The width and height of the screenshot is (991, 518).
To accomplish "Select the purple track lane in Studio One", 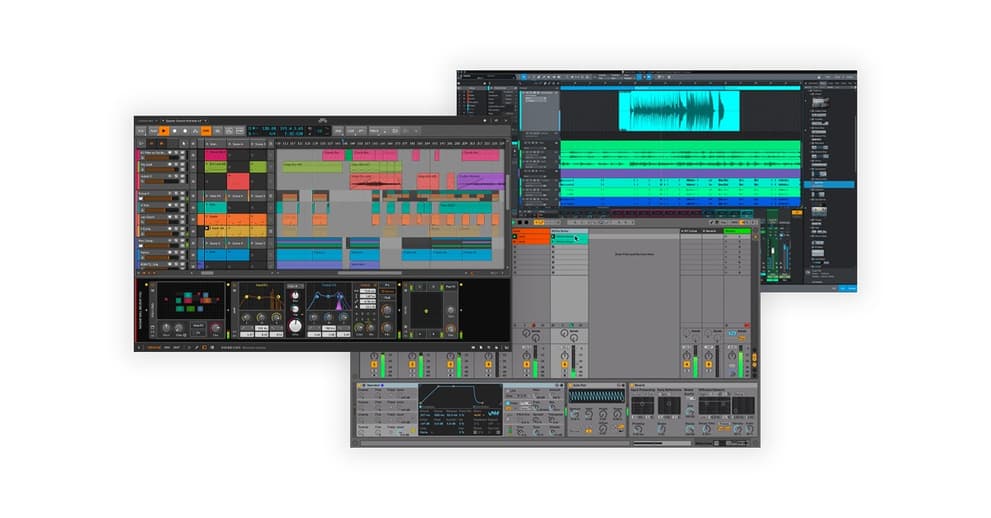I will click(x=680, y=173).
